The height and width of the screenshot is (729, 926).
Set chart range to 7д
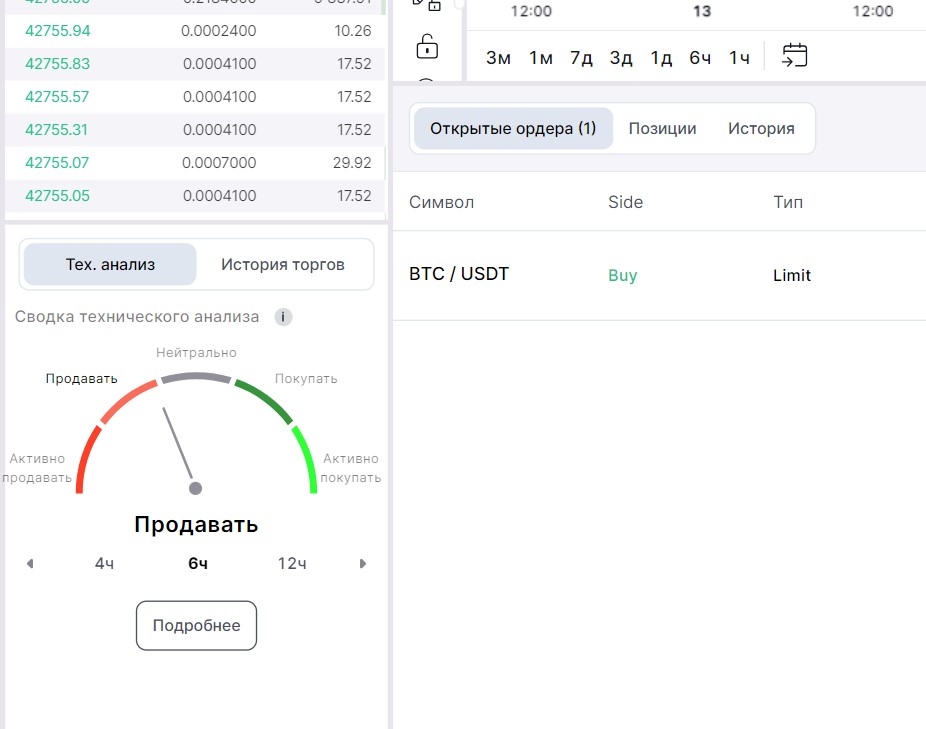pyautogui.click(x=581, y=58)
